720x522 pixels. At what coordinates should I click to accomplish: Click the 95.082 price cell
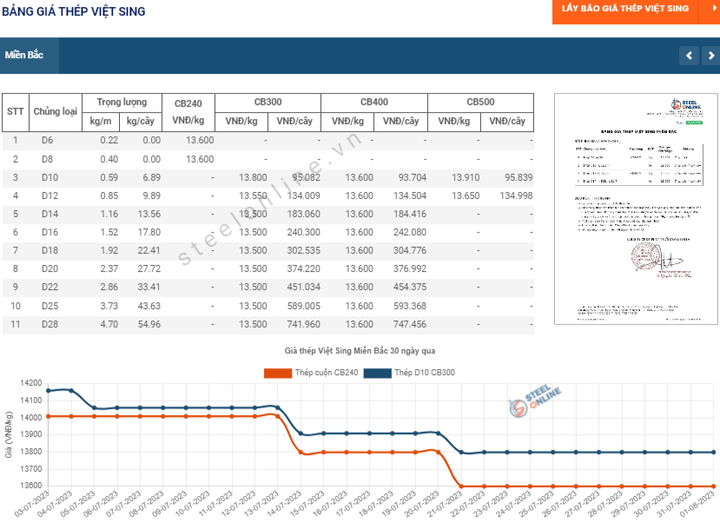[306, 178]
